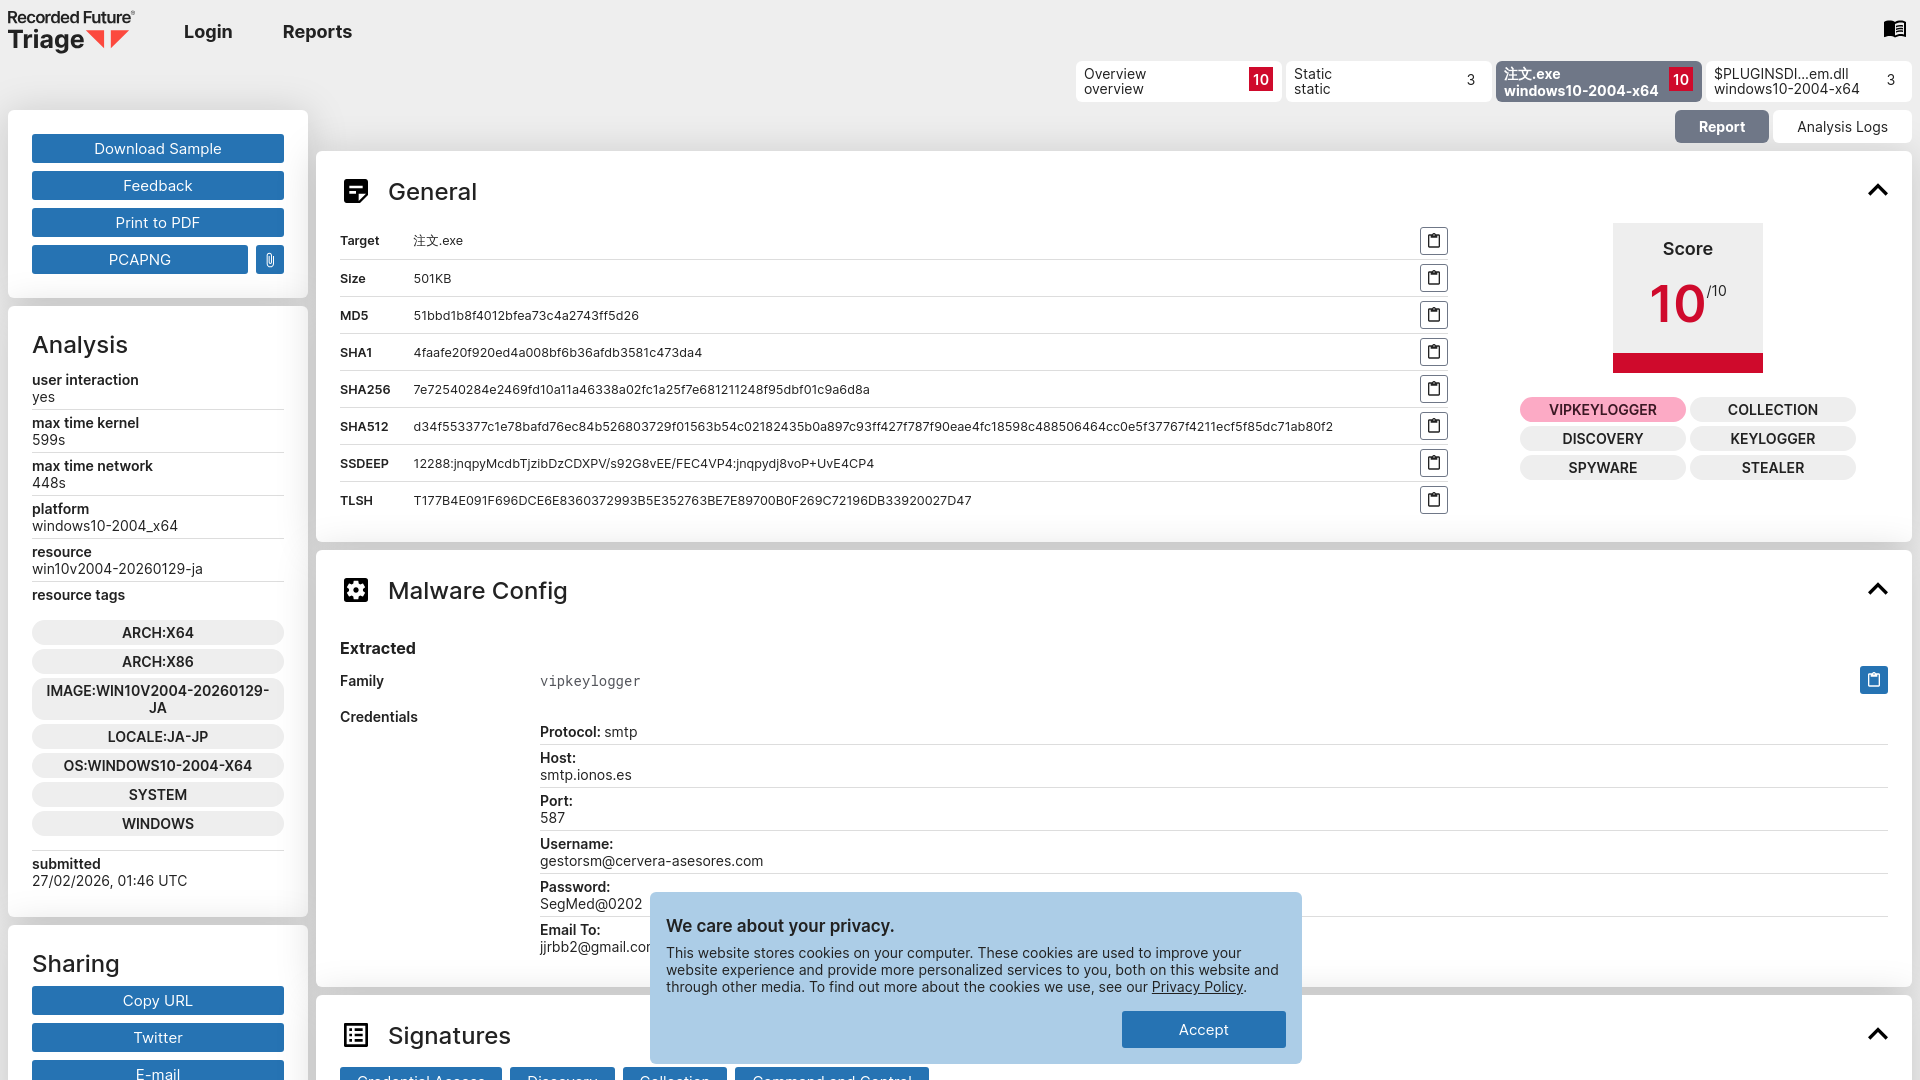Click the Recorded Future Triage logo

click(70, 30)
